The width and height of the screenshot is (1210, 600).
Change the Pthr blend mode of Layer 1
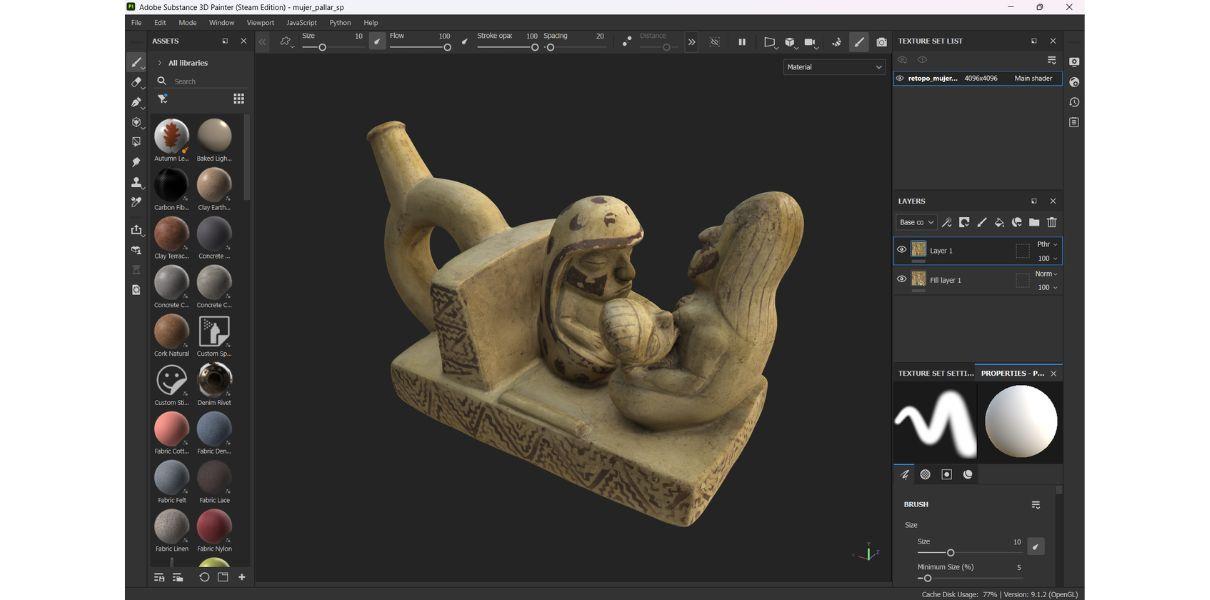tap(1046, 244)
